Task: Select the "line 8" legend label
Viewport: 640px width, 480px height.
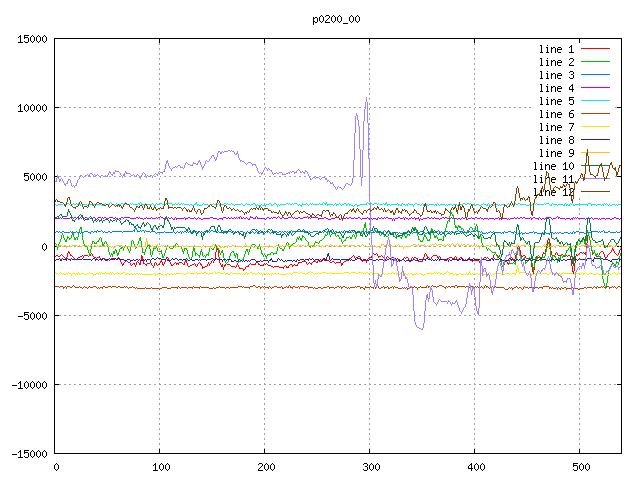Action: click(556, 140)
